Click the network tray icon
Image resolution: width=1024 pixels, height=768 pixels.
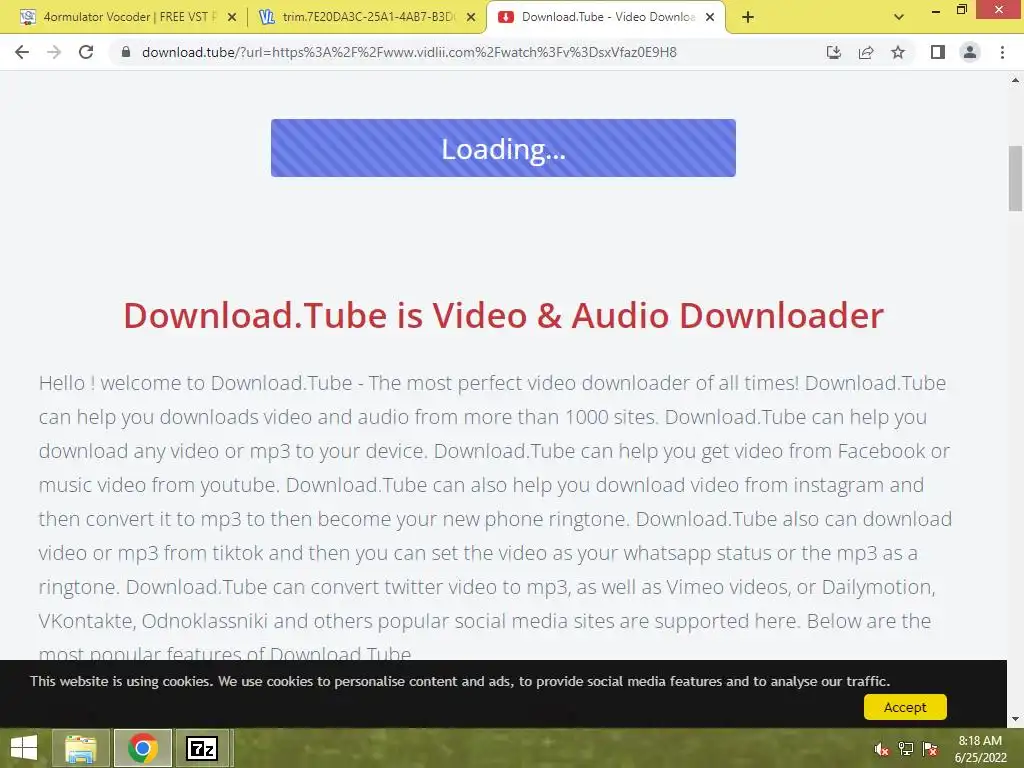pyautogui.click(x=906, y=749)
